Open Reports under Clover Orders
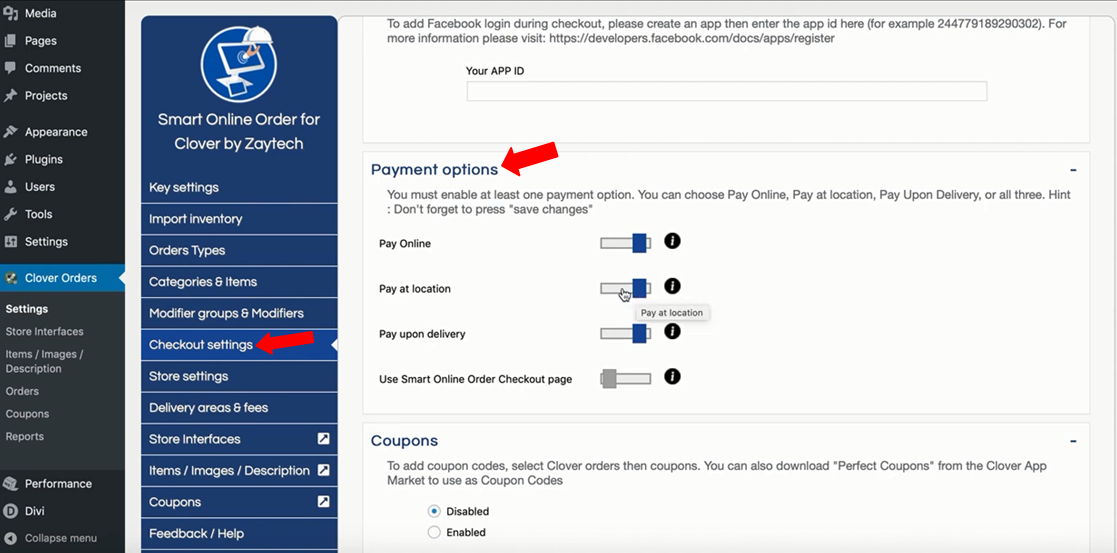Image resolution: width=1117 pixels, height=553 pixels. coord(24,436)
